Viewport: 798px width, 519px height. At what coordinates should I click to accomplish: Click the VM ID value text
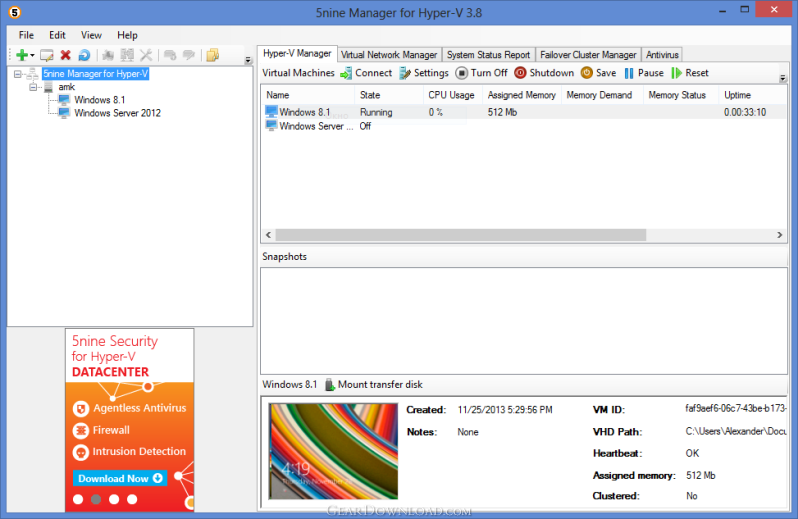735,409
